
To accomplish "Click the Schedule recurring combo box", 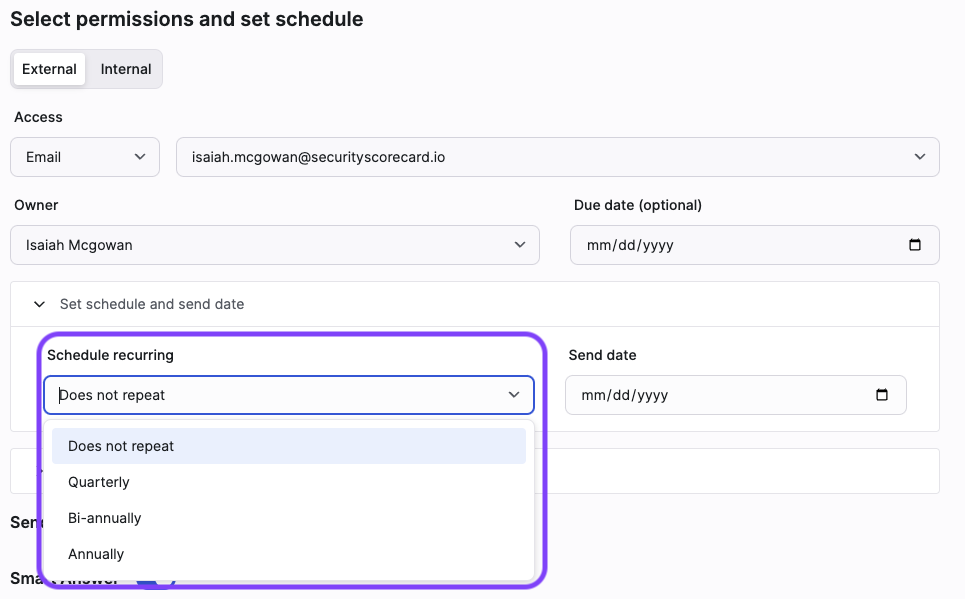I will [x=289, y=395].
